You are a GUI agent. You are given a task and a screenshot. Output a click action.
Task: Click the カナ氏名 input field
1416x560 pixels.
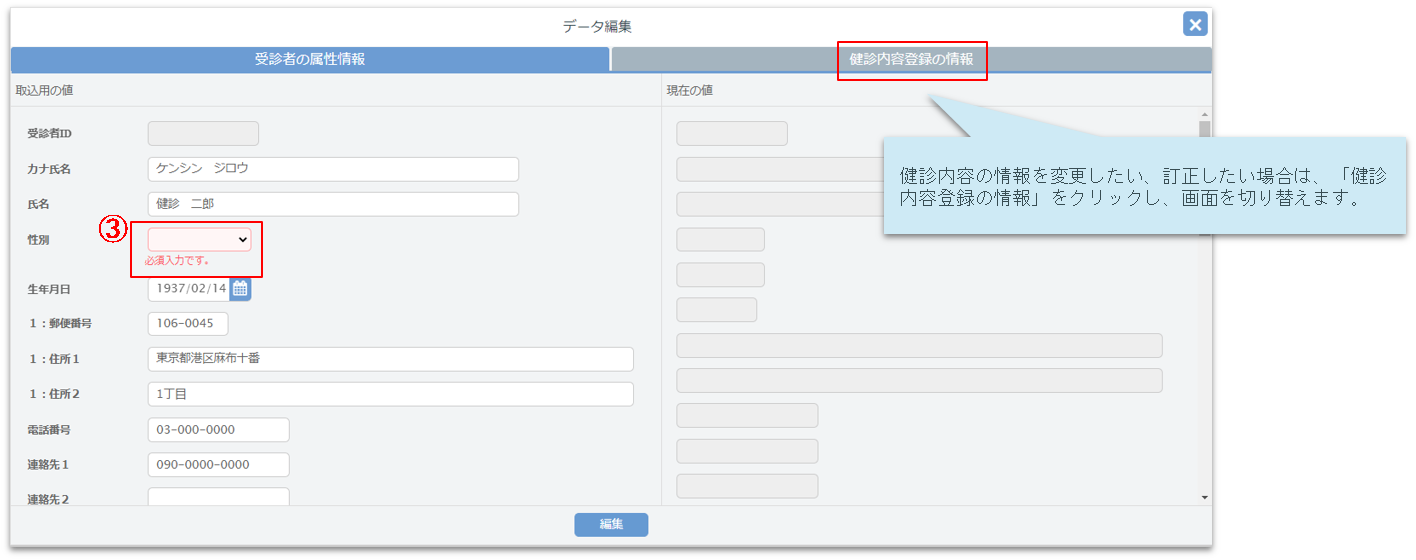tap(333, 169)
